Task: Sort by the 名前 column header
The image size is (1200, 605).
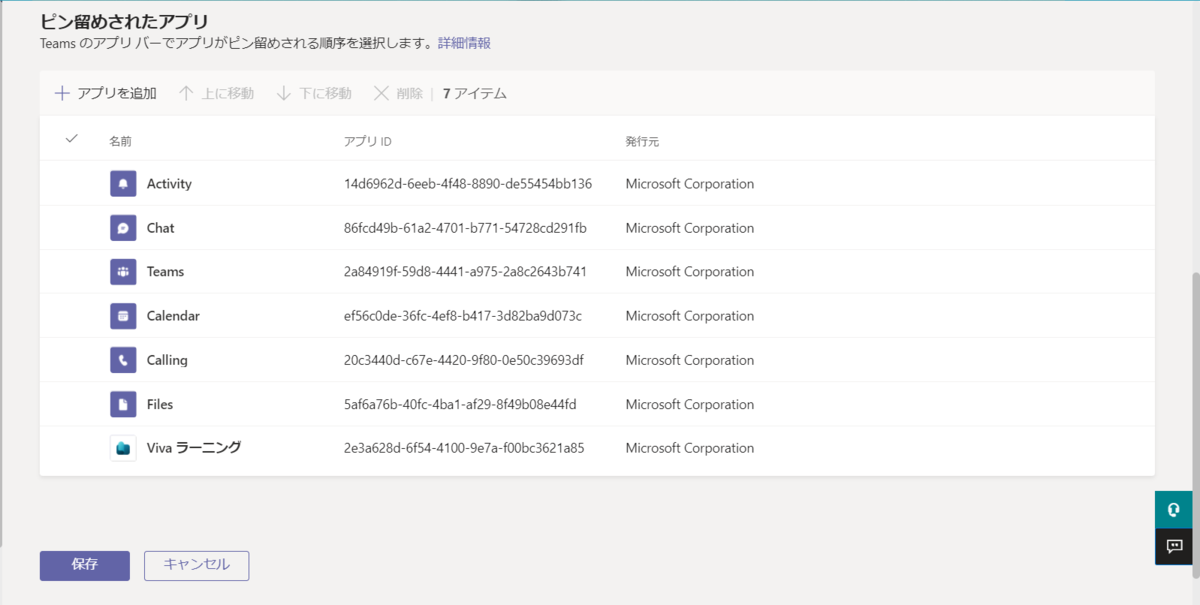Action: click(x=120, y=141)
